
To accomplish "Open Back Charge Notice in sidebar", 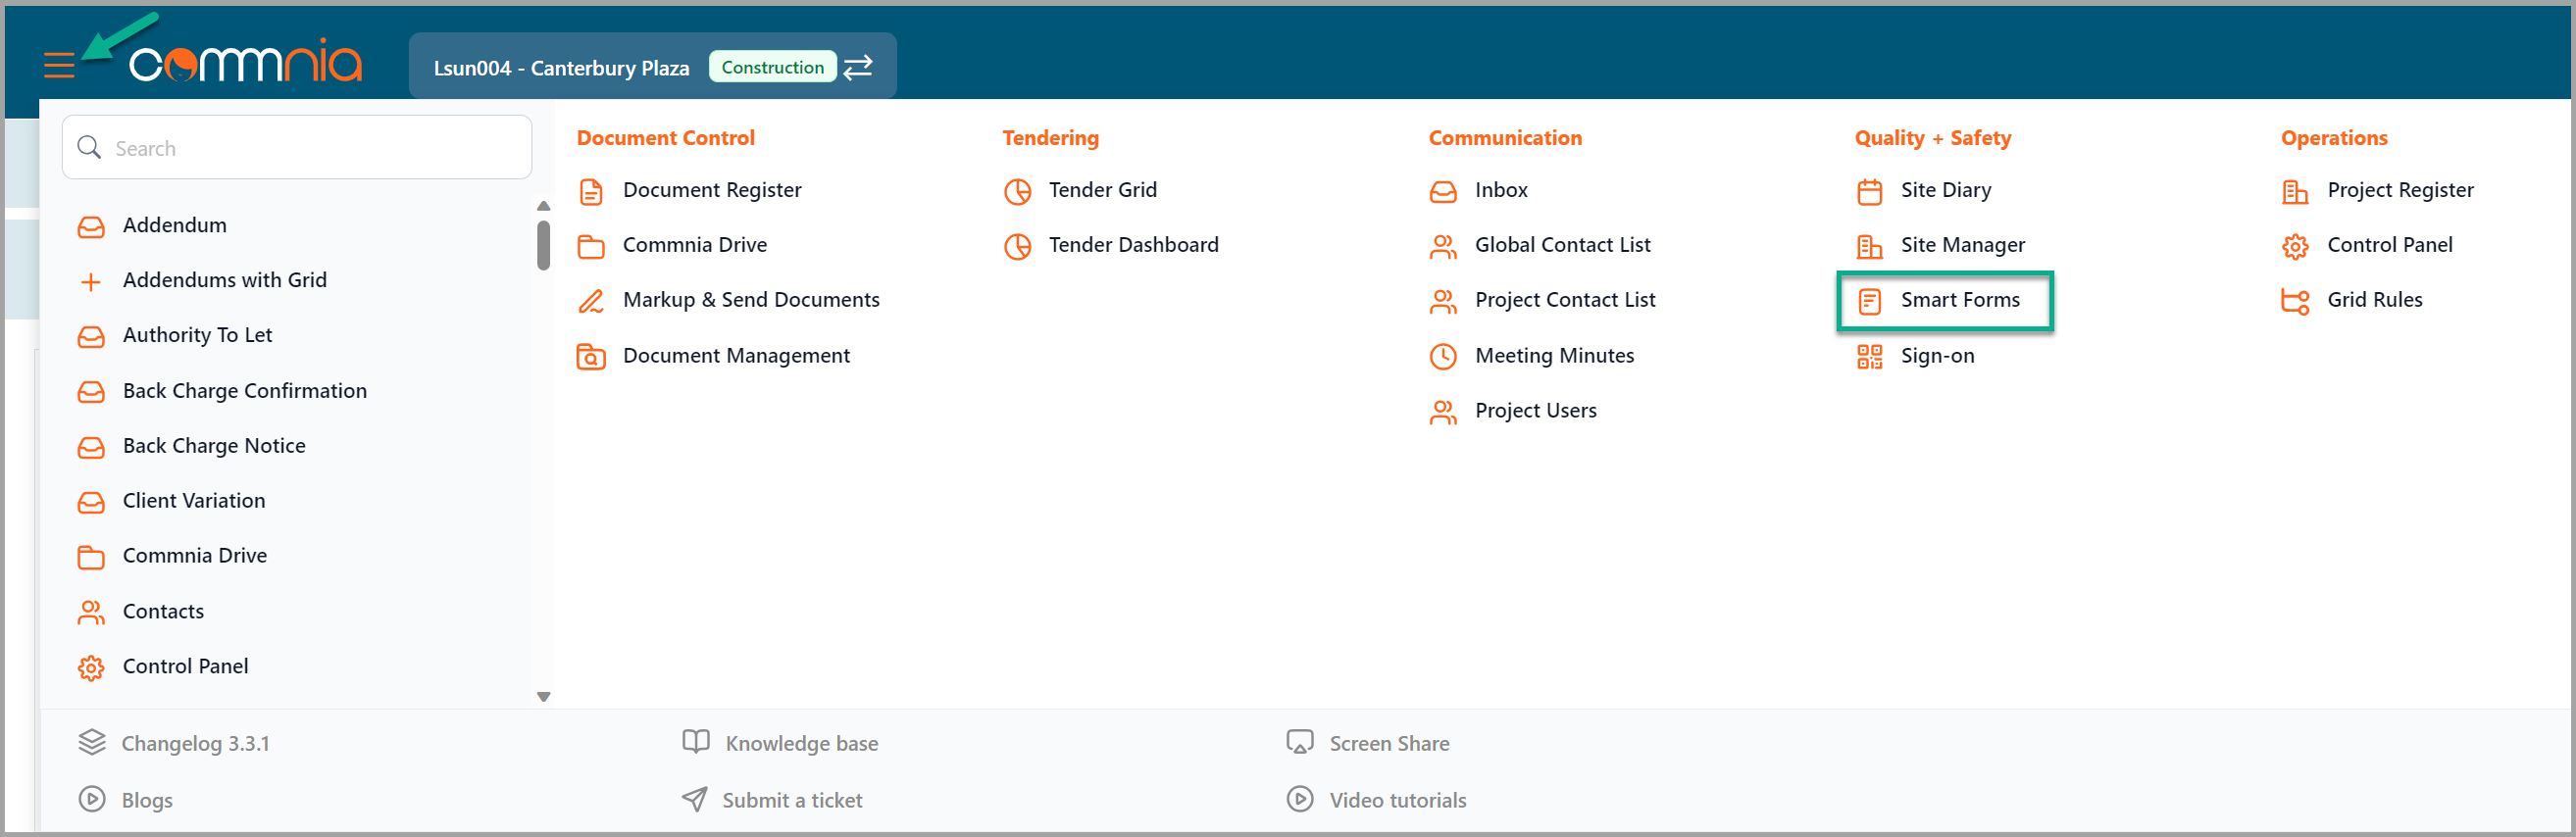I will pos(214,446).
